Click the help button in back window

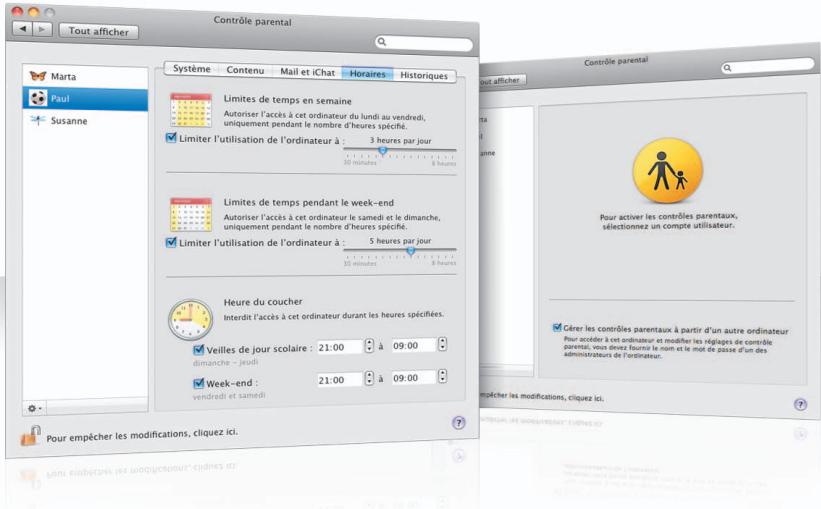pyautogui.click(x=800, y=404)
